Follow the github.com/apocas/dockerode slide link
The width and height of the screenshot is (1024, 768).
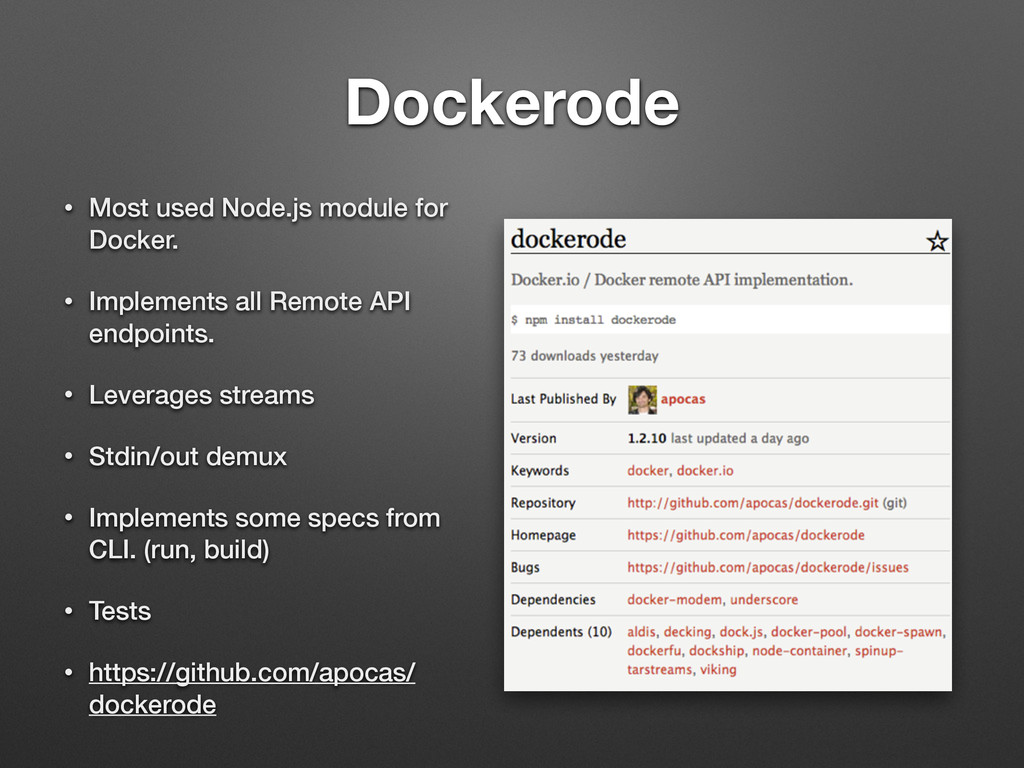251,688
